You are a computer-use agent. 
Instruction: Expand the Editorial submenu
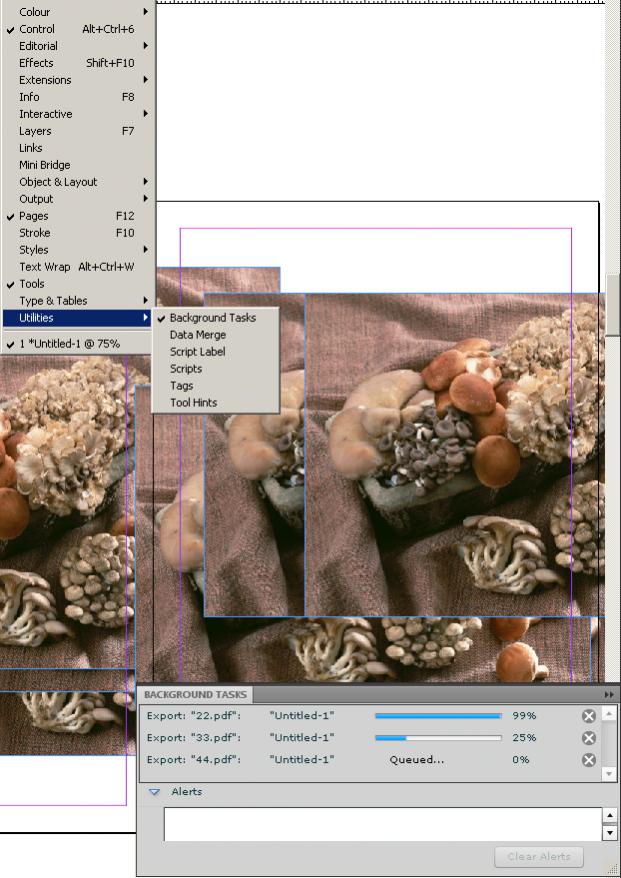[x=77, y=46]
